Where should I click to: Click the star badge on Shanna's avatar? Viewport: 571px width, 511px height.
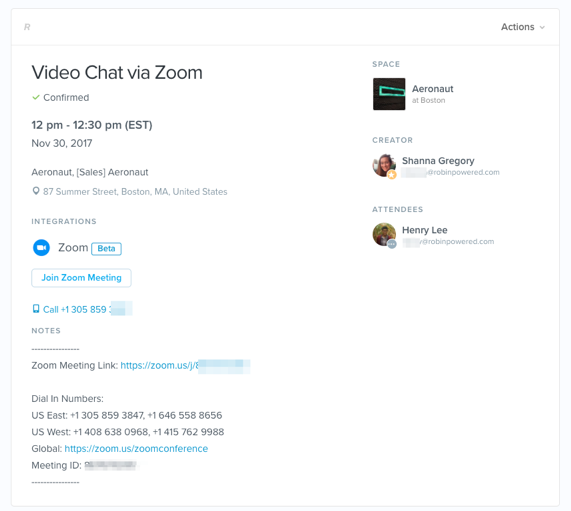[x=392, y=175]
